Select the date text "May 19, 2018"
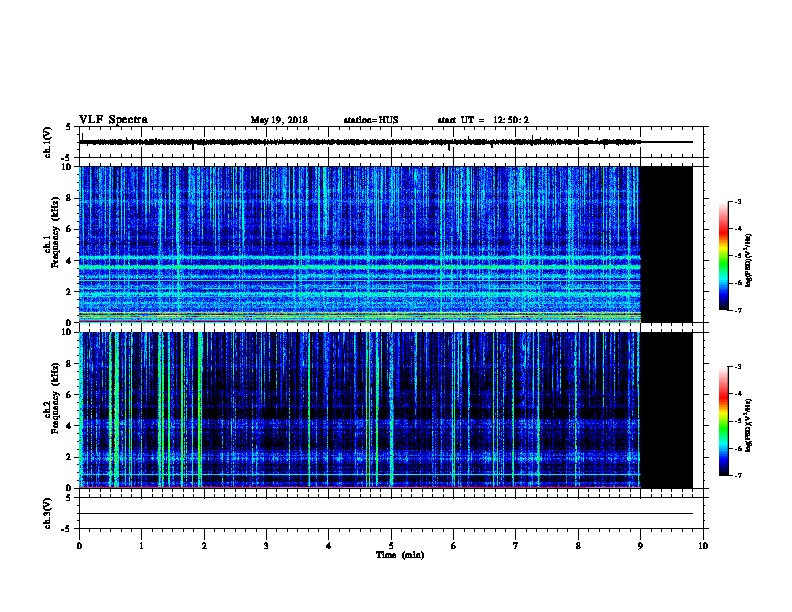Image resolution: width=792 pixels, height=612 pixels. pos(279,120)
